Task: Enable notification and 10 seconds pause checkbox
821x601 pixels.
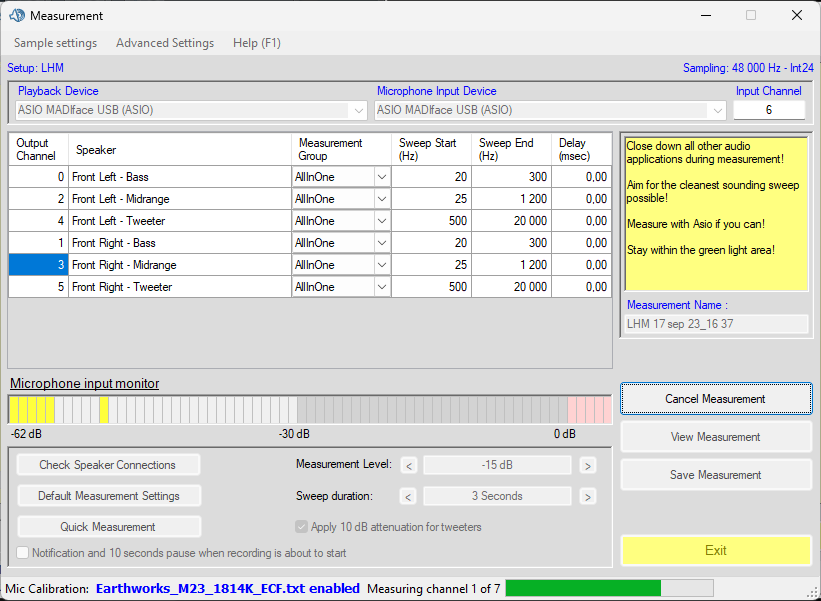Action: 23,553
